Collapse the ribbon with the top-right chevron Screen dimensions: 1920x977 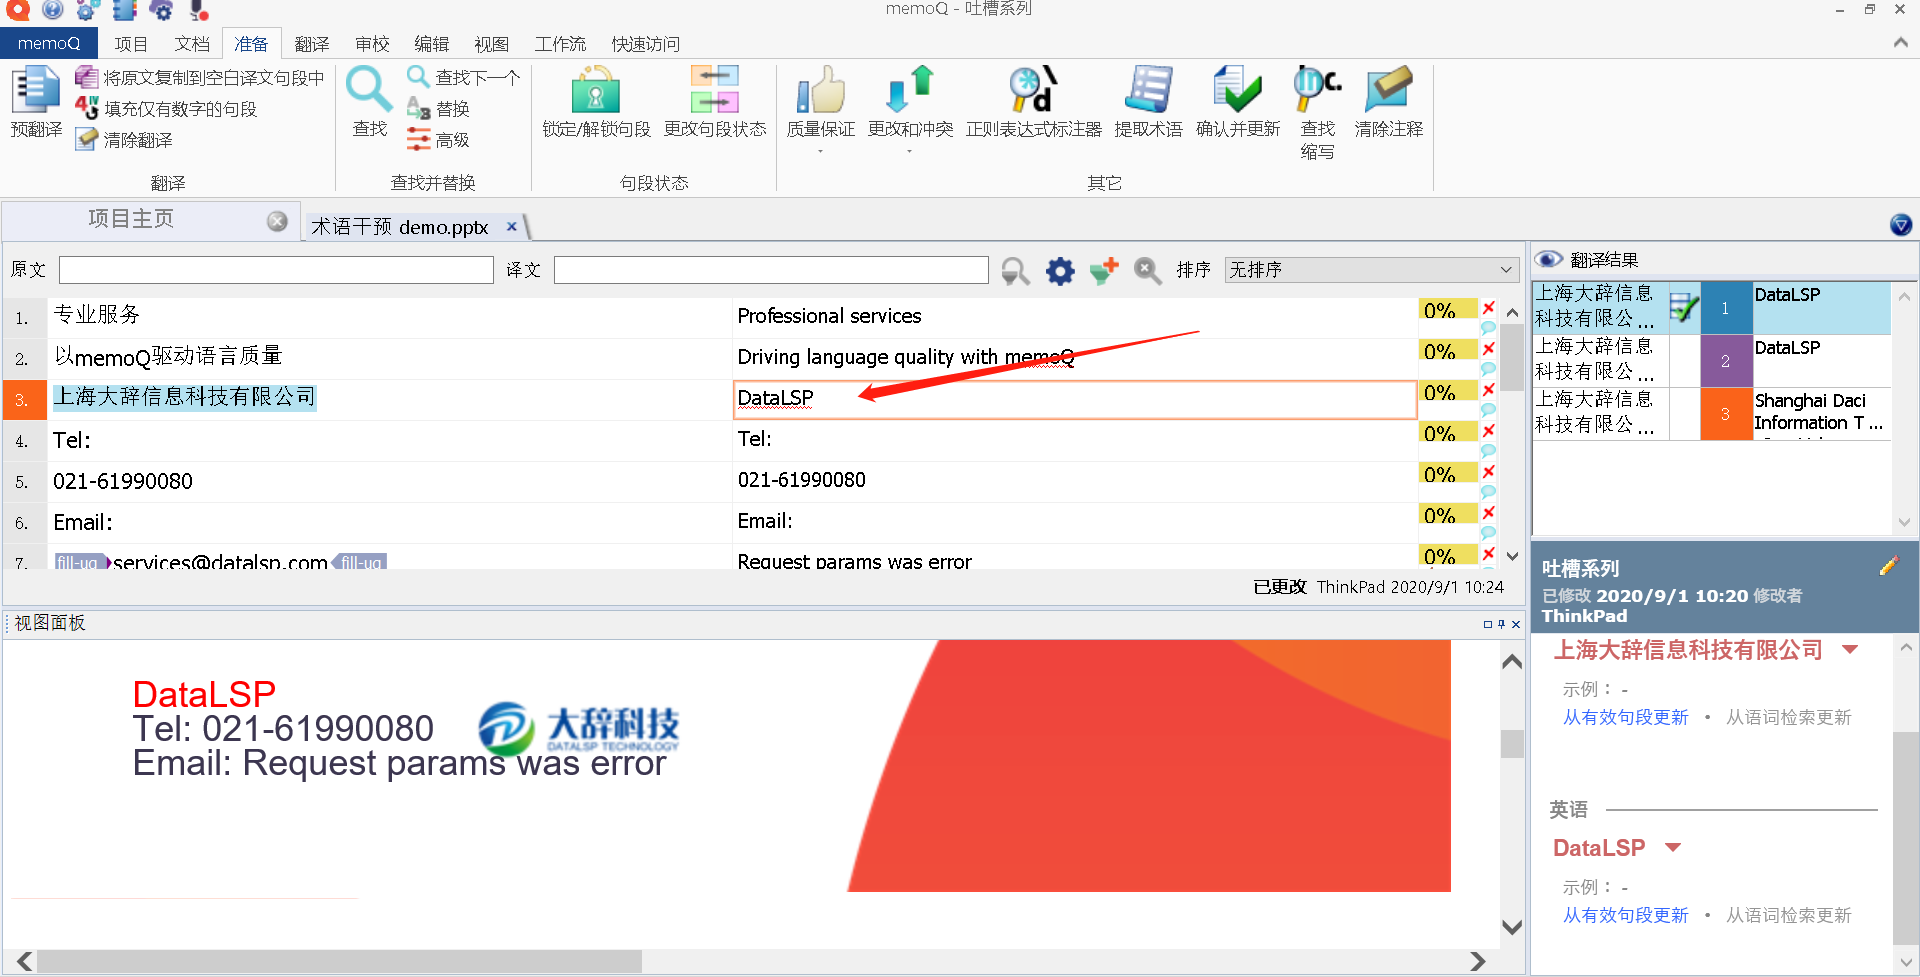point(1900,42)
